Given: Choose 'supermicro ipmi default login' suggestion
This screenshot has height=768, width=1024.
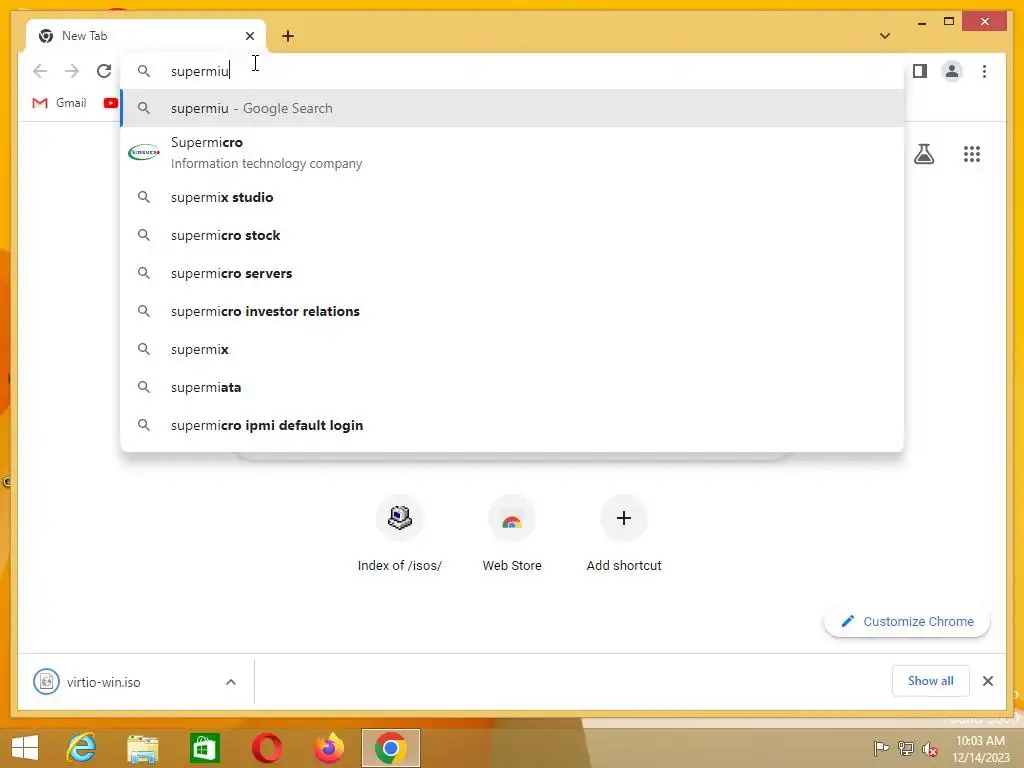Looking at the screenshot, I should coord(513,425).
